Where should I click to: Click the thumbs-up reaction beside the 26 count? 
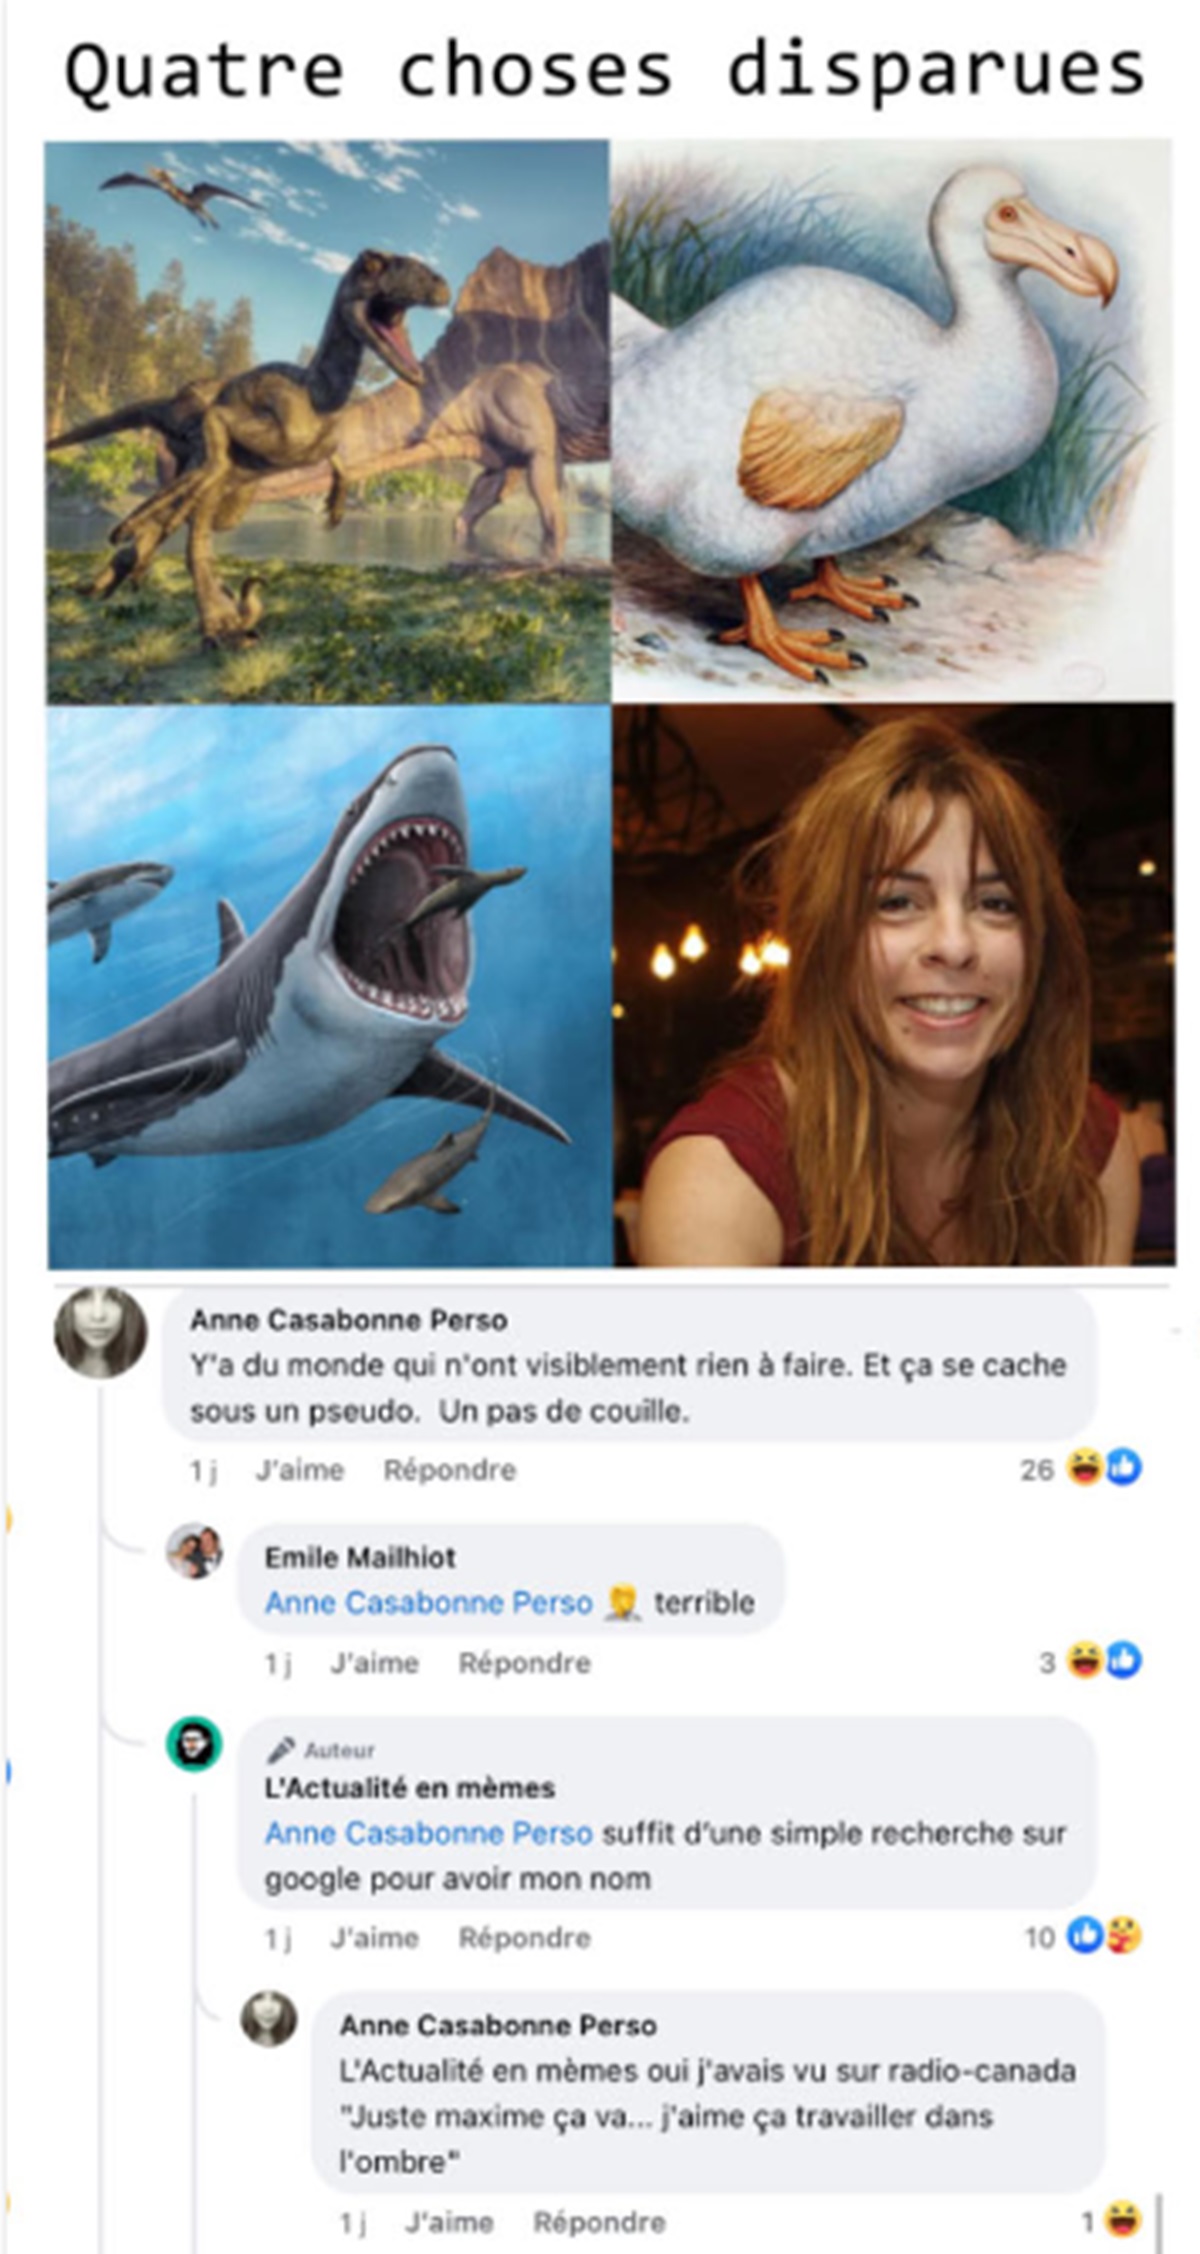(1123, 1468)
